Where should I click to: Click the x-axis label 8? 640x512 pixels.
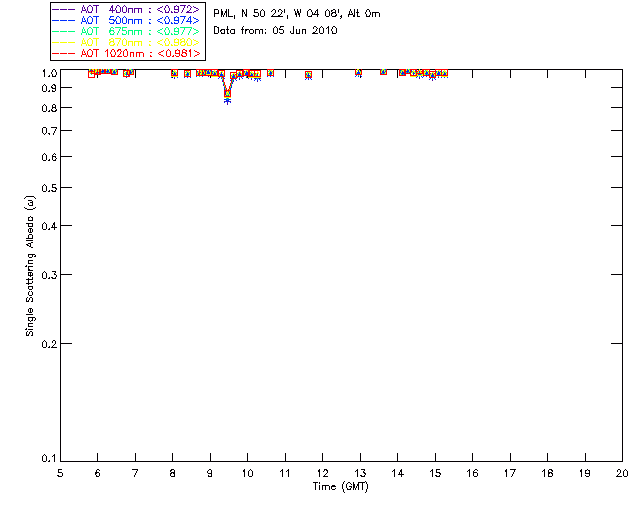173,473
